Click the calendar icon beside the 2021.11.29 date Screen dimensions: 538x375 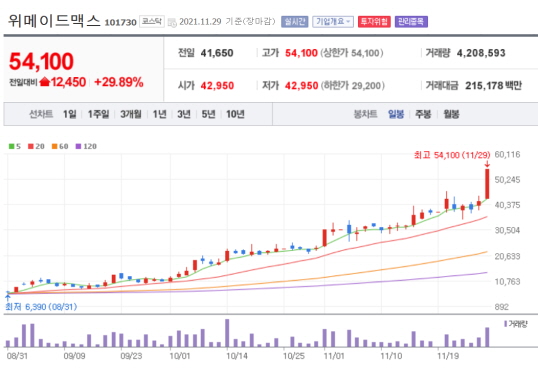point(172,23)
